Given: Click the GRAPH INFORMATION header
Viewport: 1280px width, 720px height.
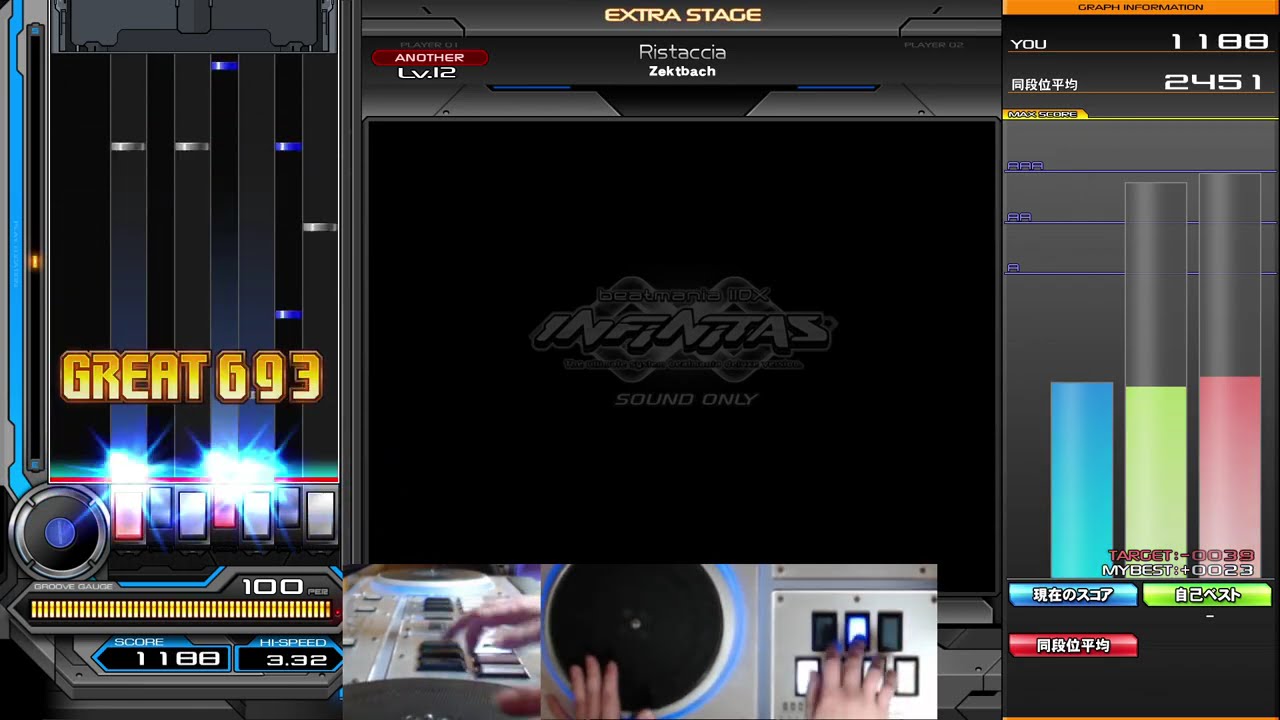Looking at the screenshot, I should tap(1140, 7).
